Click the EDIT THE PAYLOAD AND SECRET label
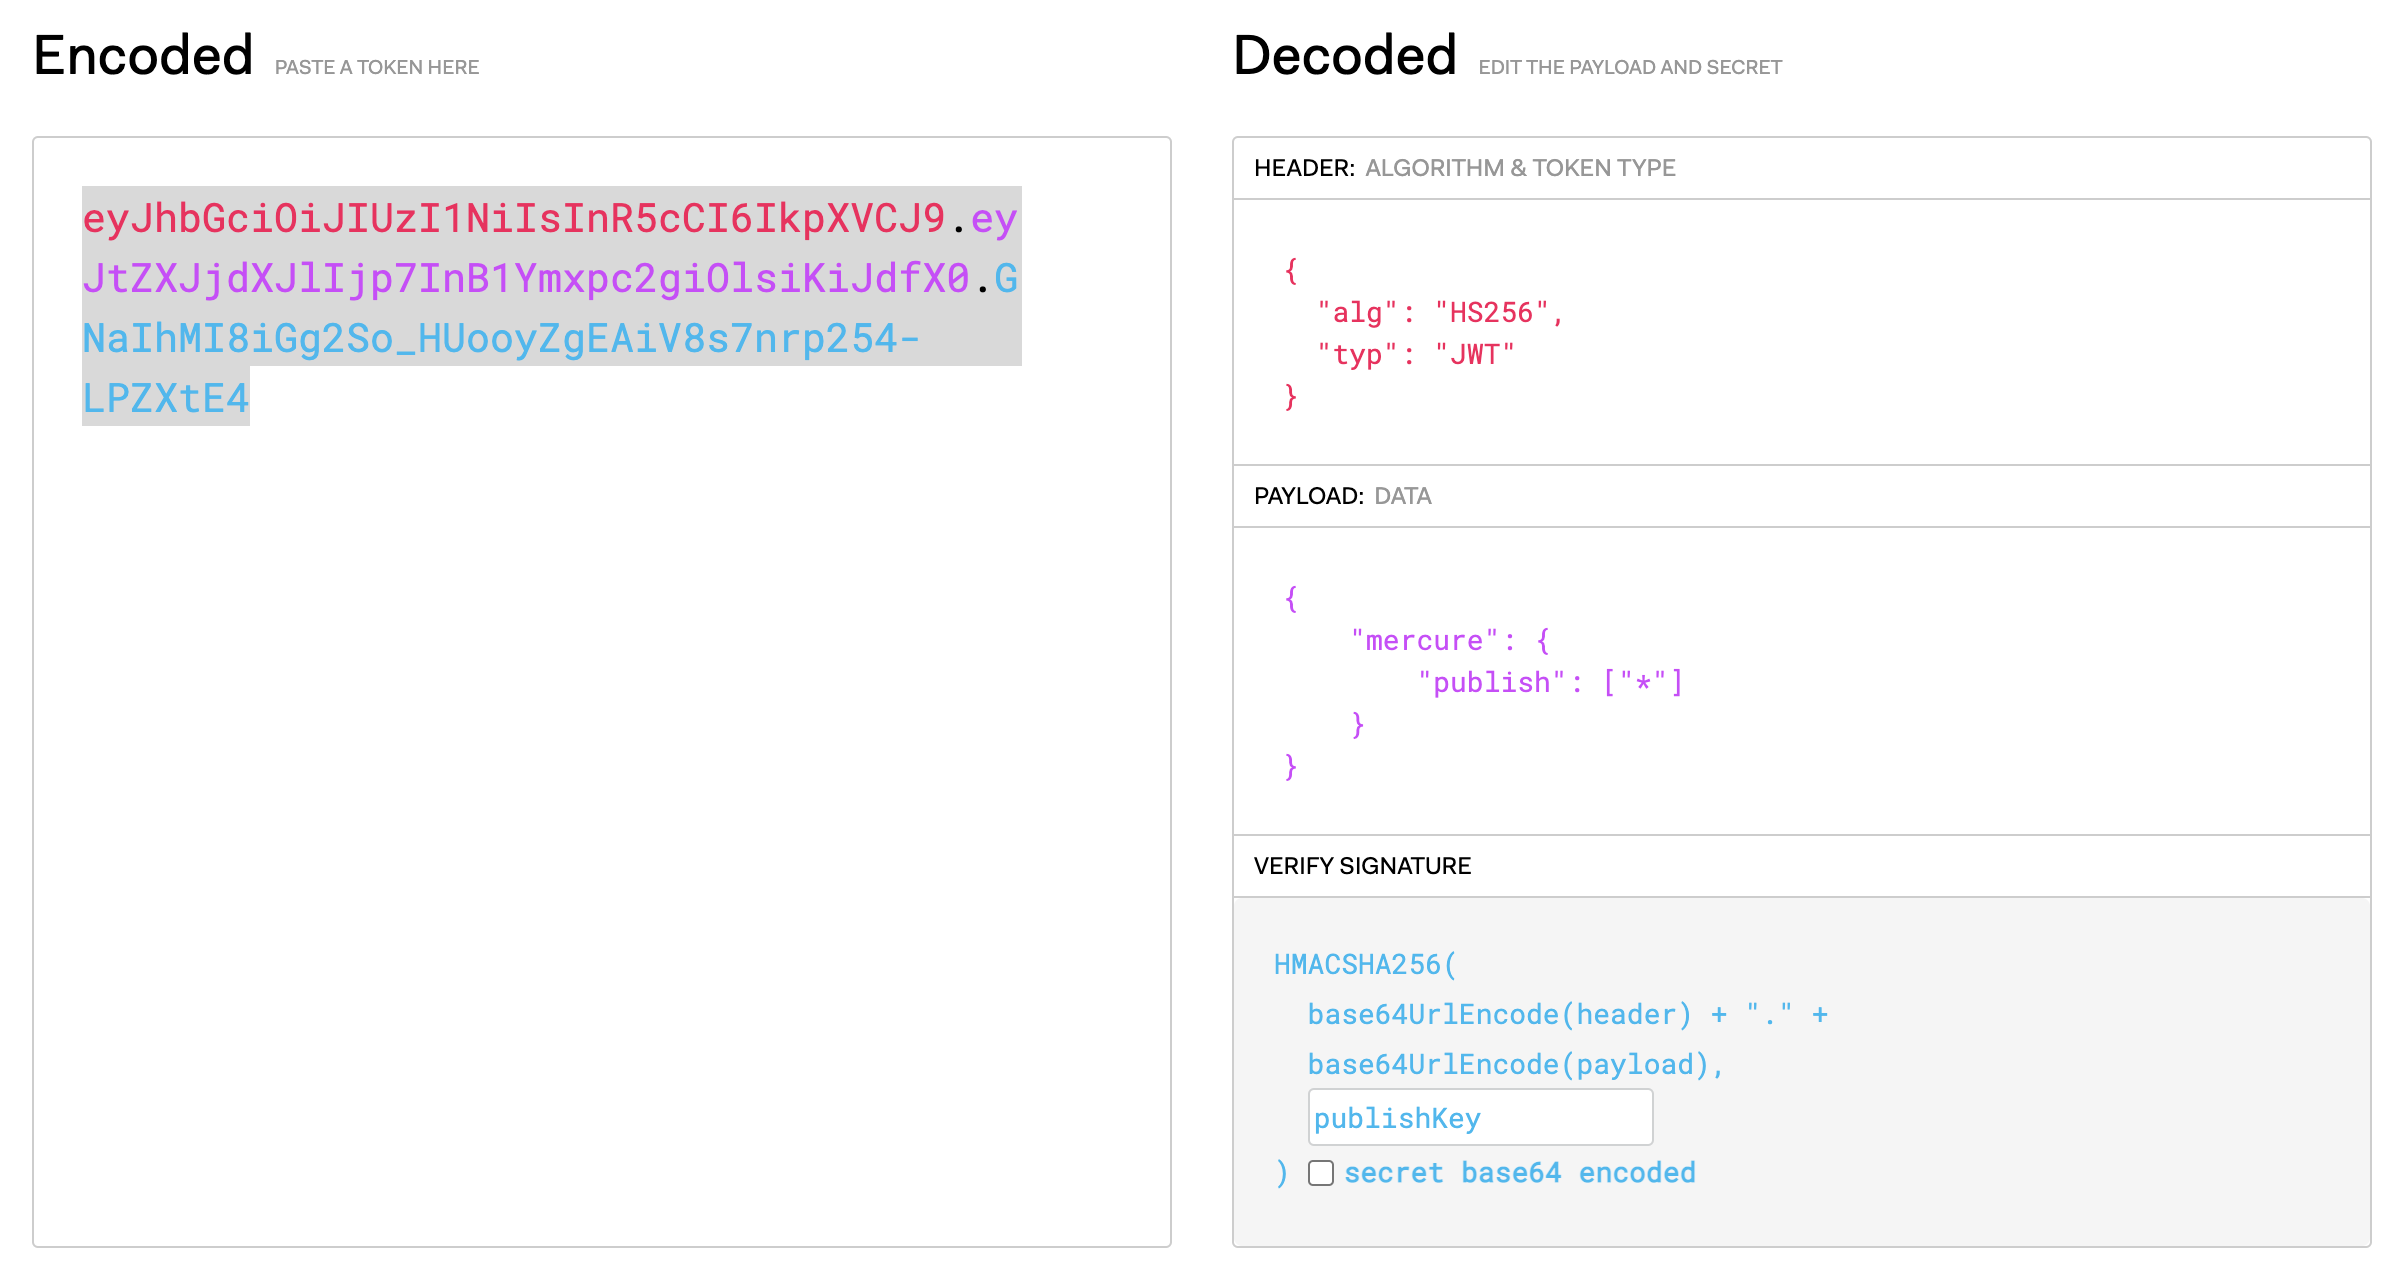2382x1268 pixels. click(1629, 66)
